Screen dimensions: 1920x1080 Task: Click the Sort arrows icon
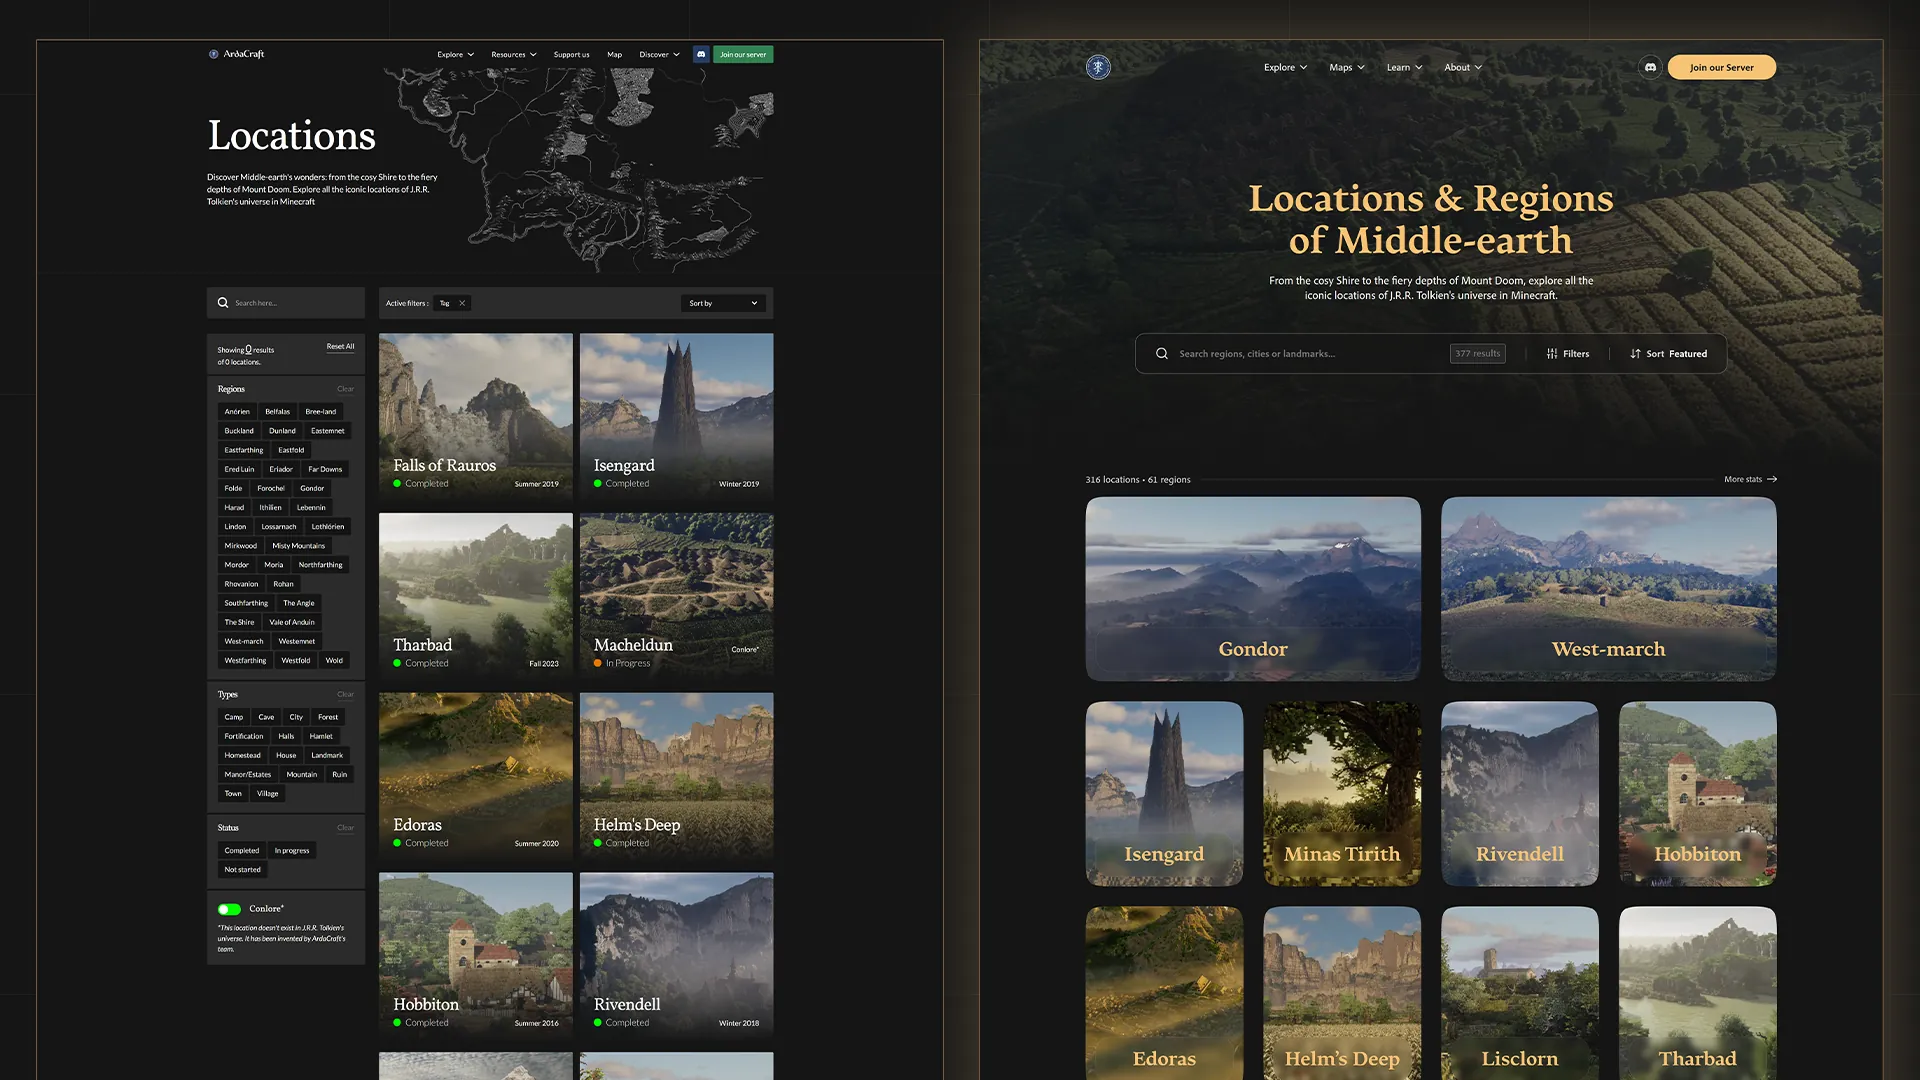[1635, 353]
